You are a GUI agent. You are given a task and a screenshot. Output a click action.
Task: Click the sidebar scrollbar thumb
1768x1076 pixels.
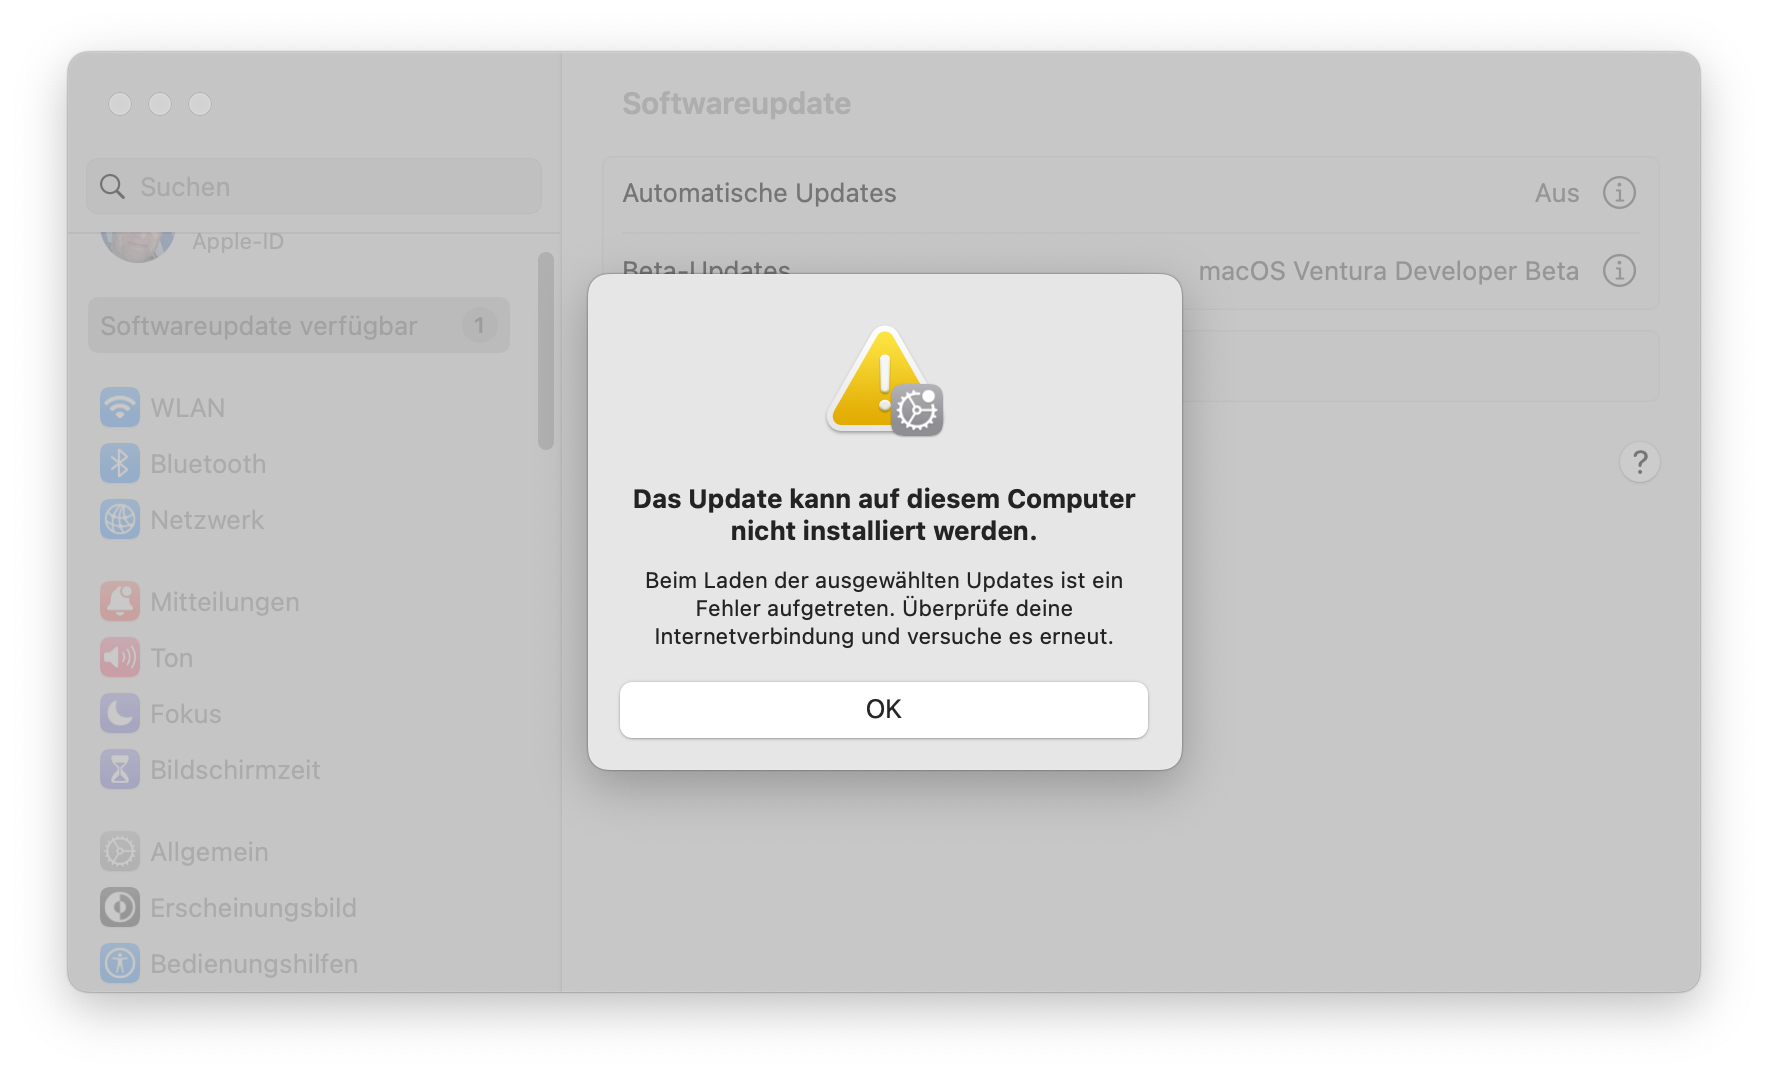(x=546, y=350)
